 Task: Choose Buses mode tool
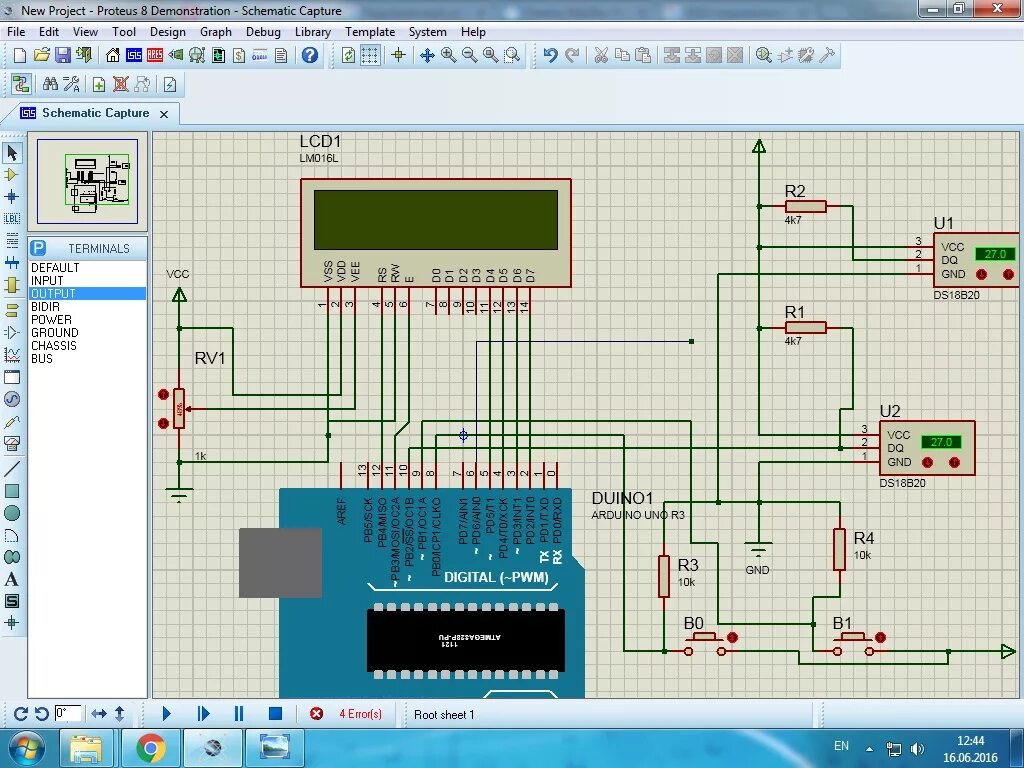tap(12, 263)
